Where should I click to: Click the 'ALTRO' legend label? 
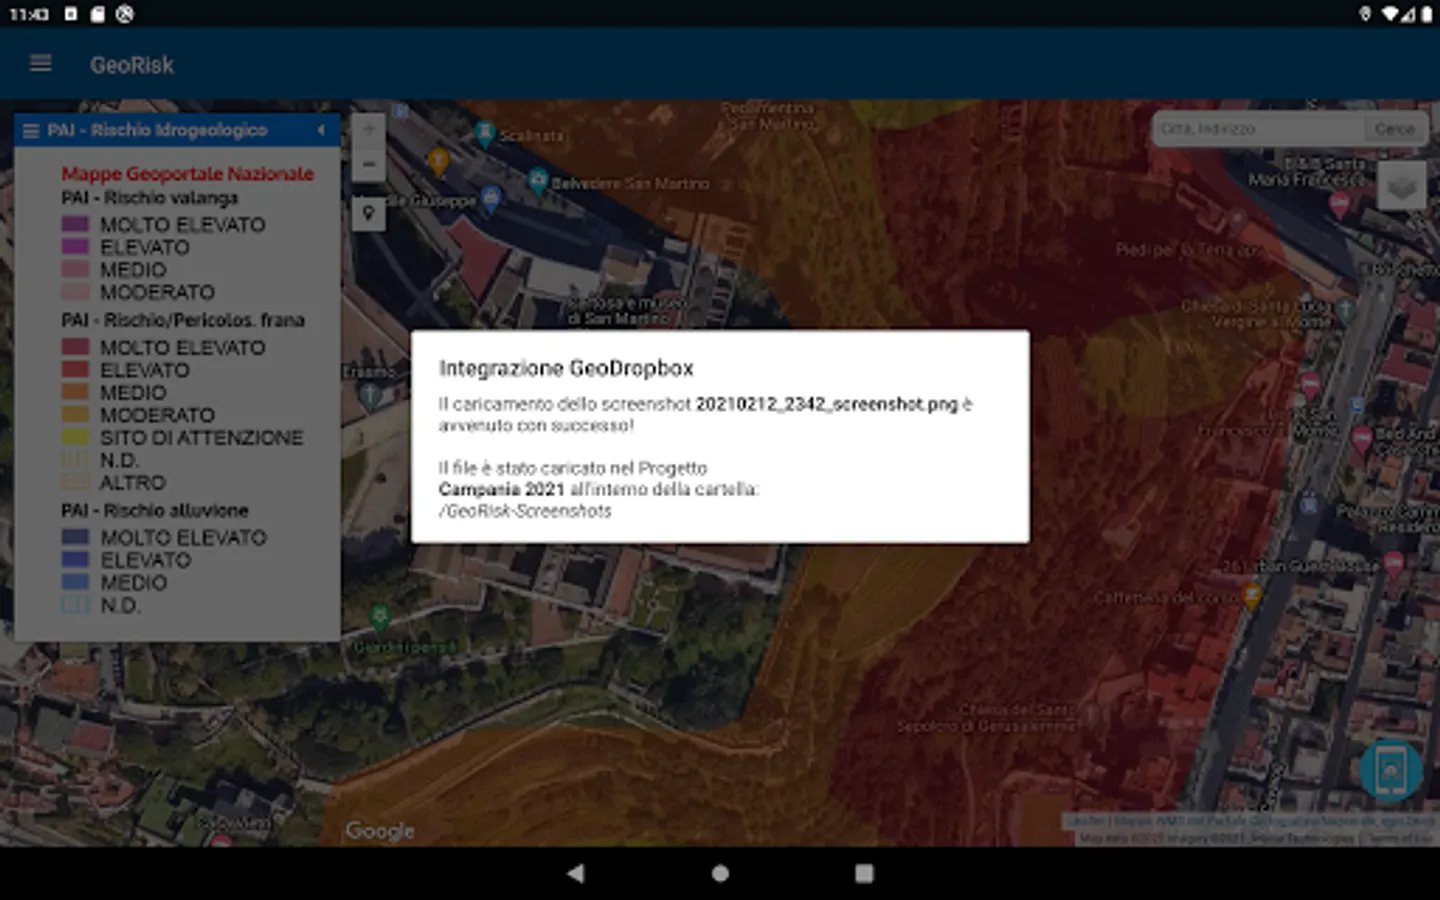coord(133,482)
